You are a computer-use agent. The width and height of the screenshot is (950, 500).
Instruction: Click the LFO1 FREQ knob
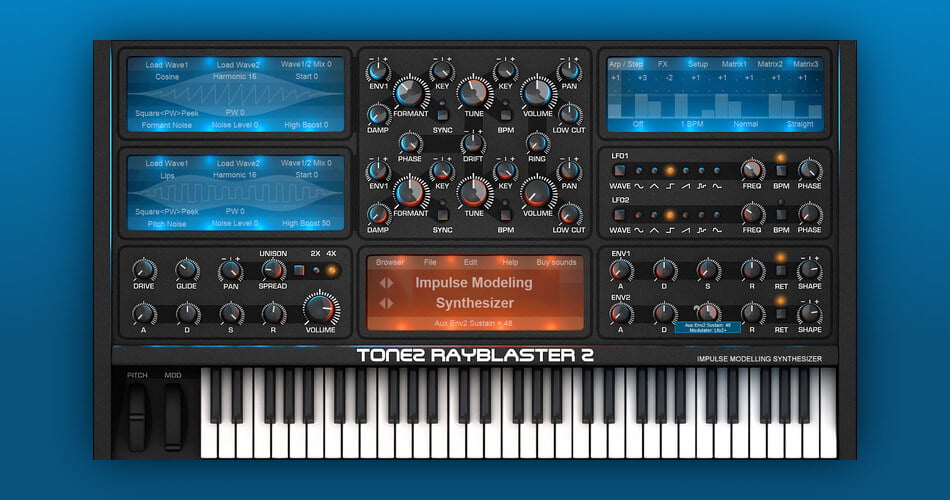click(752, 170)
